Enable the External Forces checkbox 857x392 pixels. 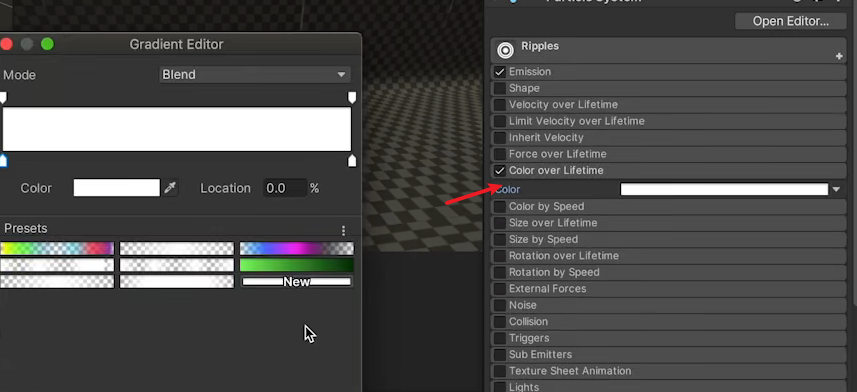pos(500,288)
